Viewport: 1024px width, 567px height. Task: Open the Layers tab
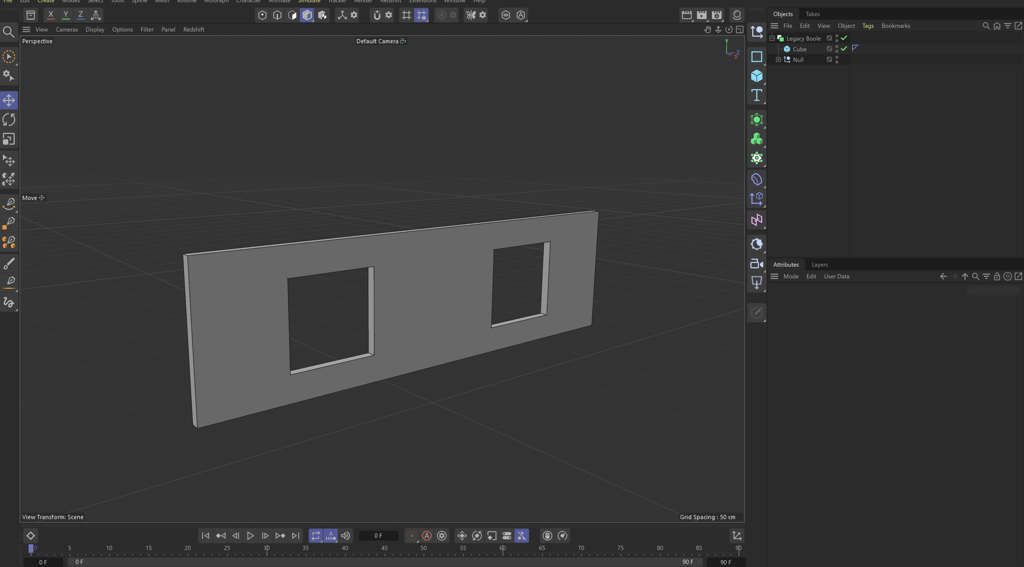819,265
